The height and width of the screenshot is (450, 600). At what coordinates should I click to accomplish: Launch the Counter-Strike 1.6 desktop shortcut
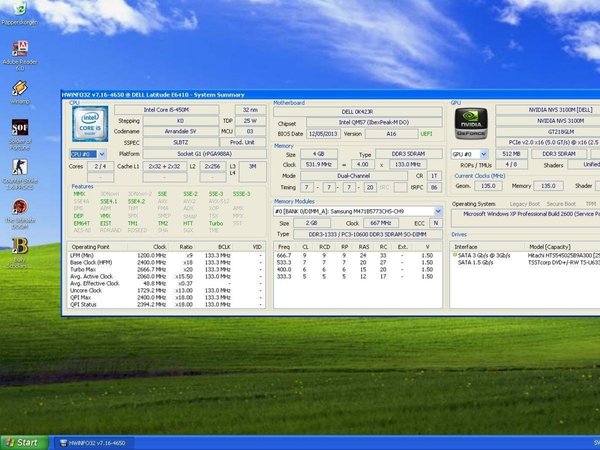(20, 174)
